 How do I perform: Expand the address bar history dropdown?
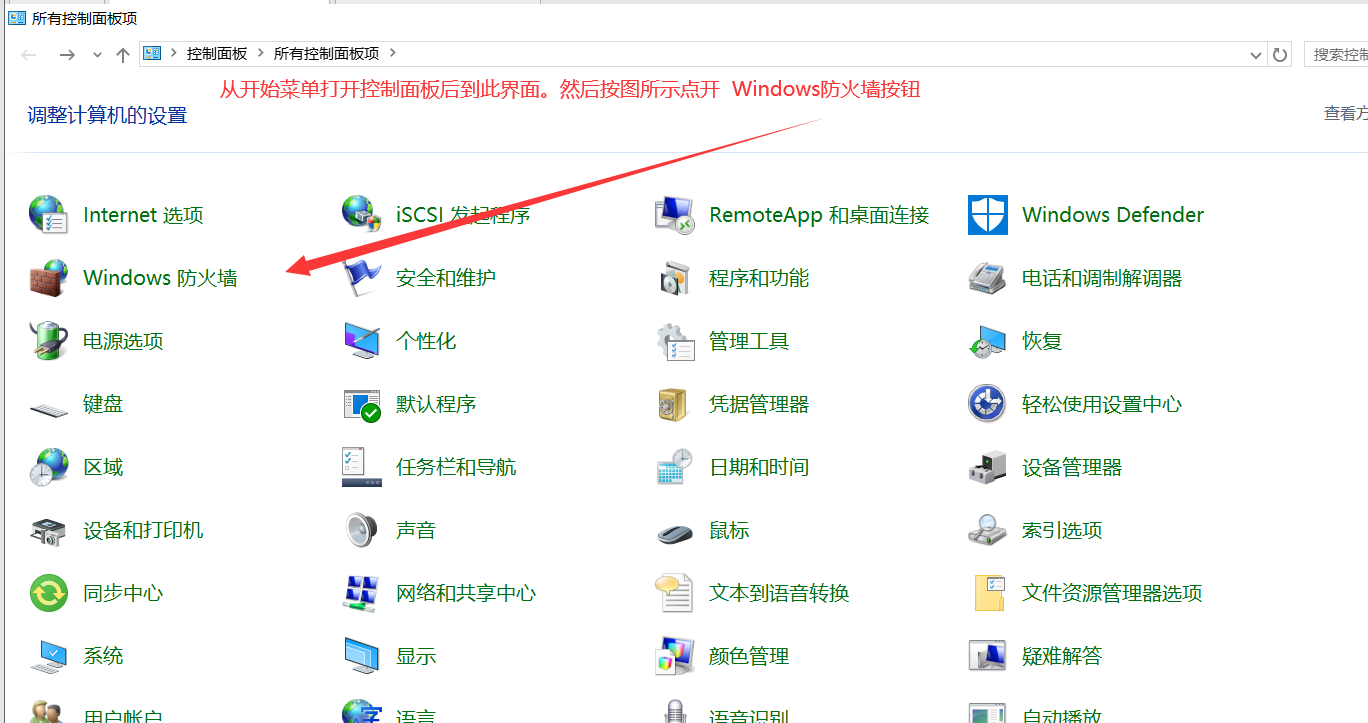click(x=1256, y=55)
